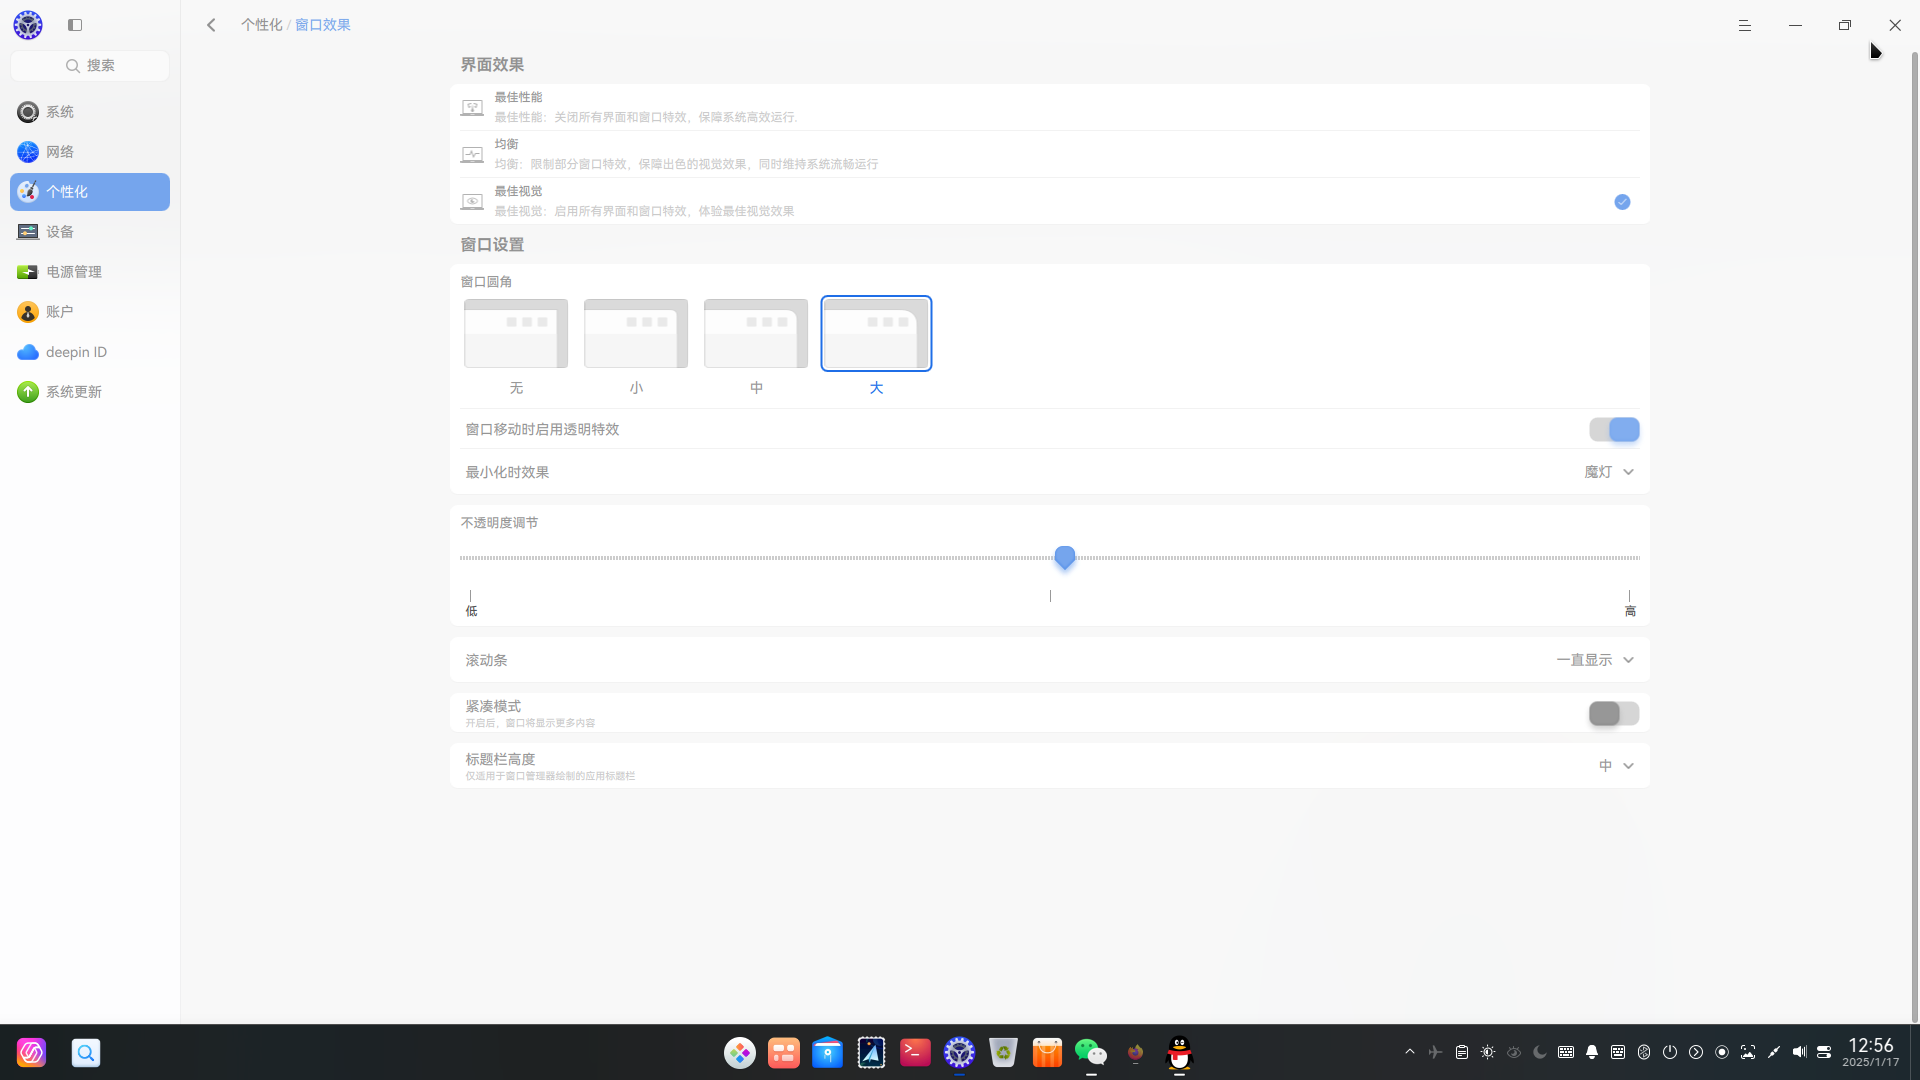
Task: Click the back arrow in header
Action: click(211, 25)
